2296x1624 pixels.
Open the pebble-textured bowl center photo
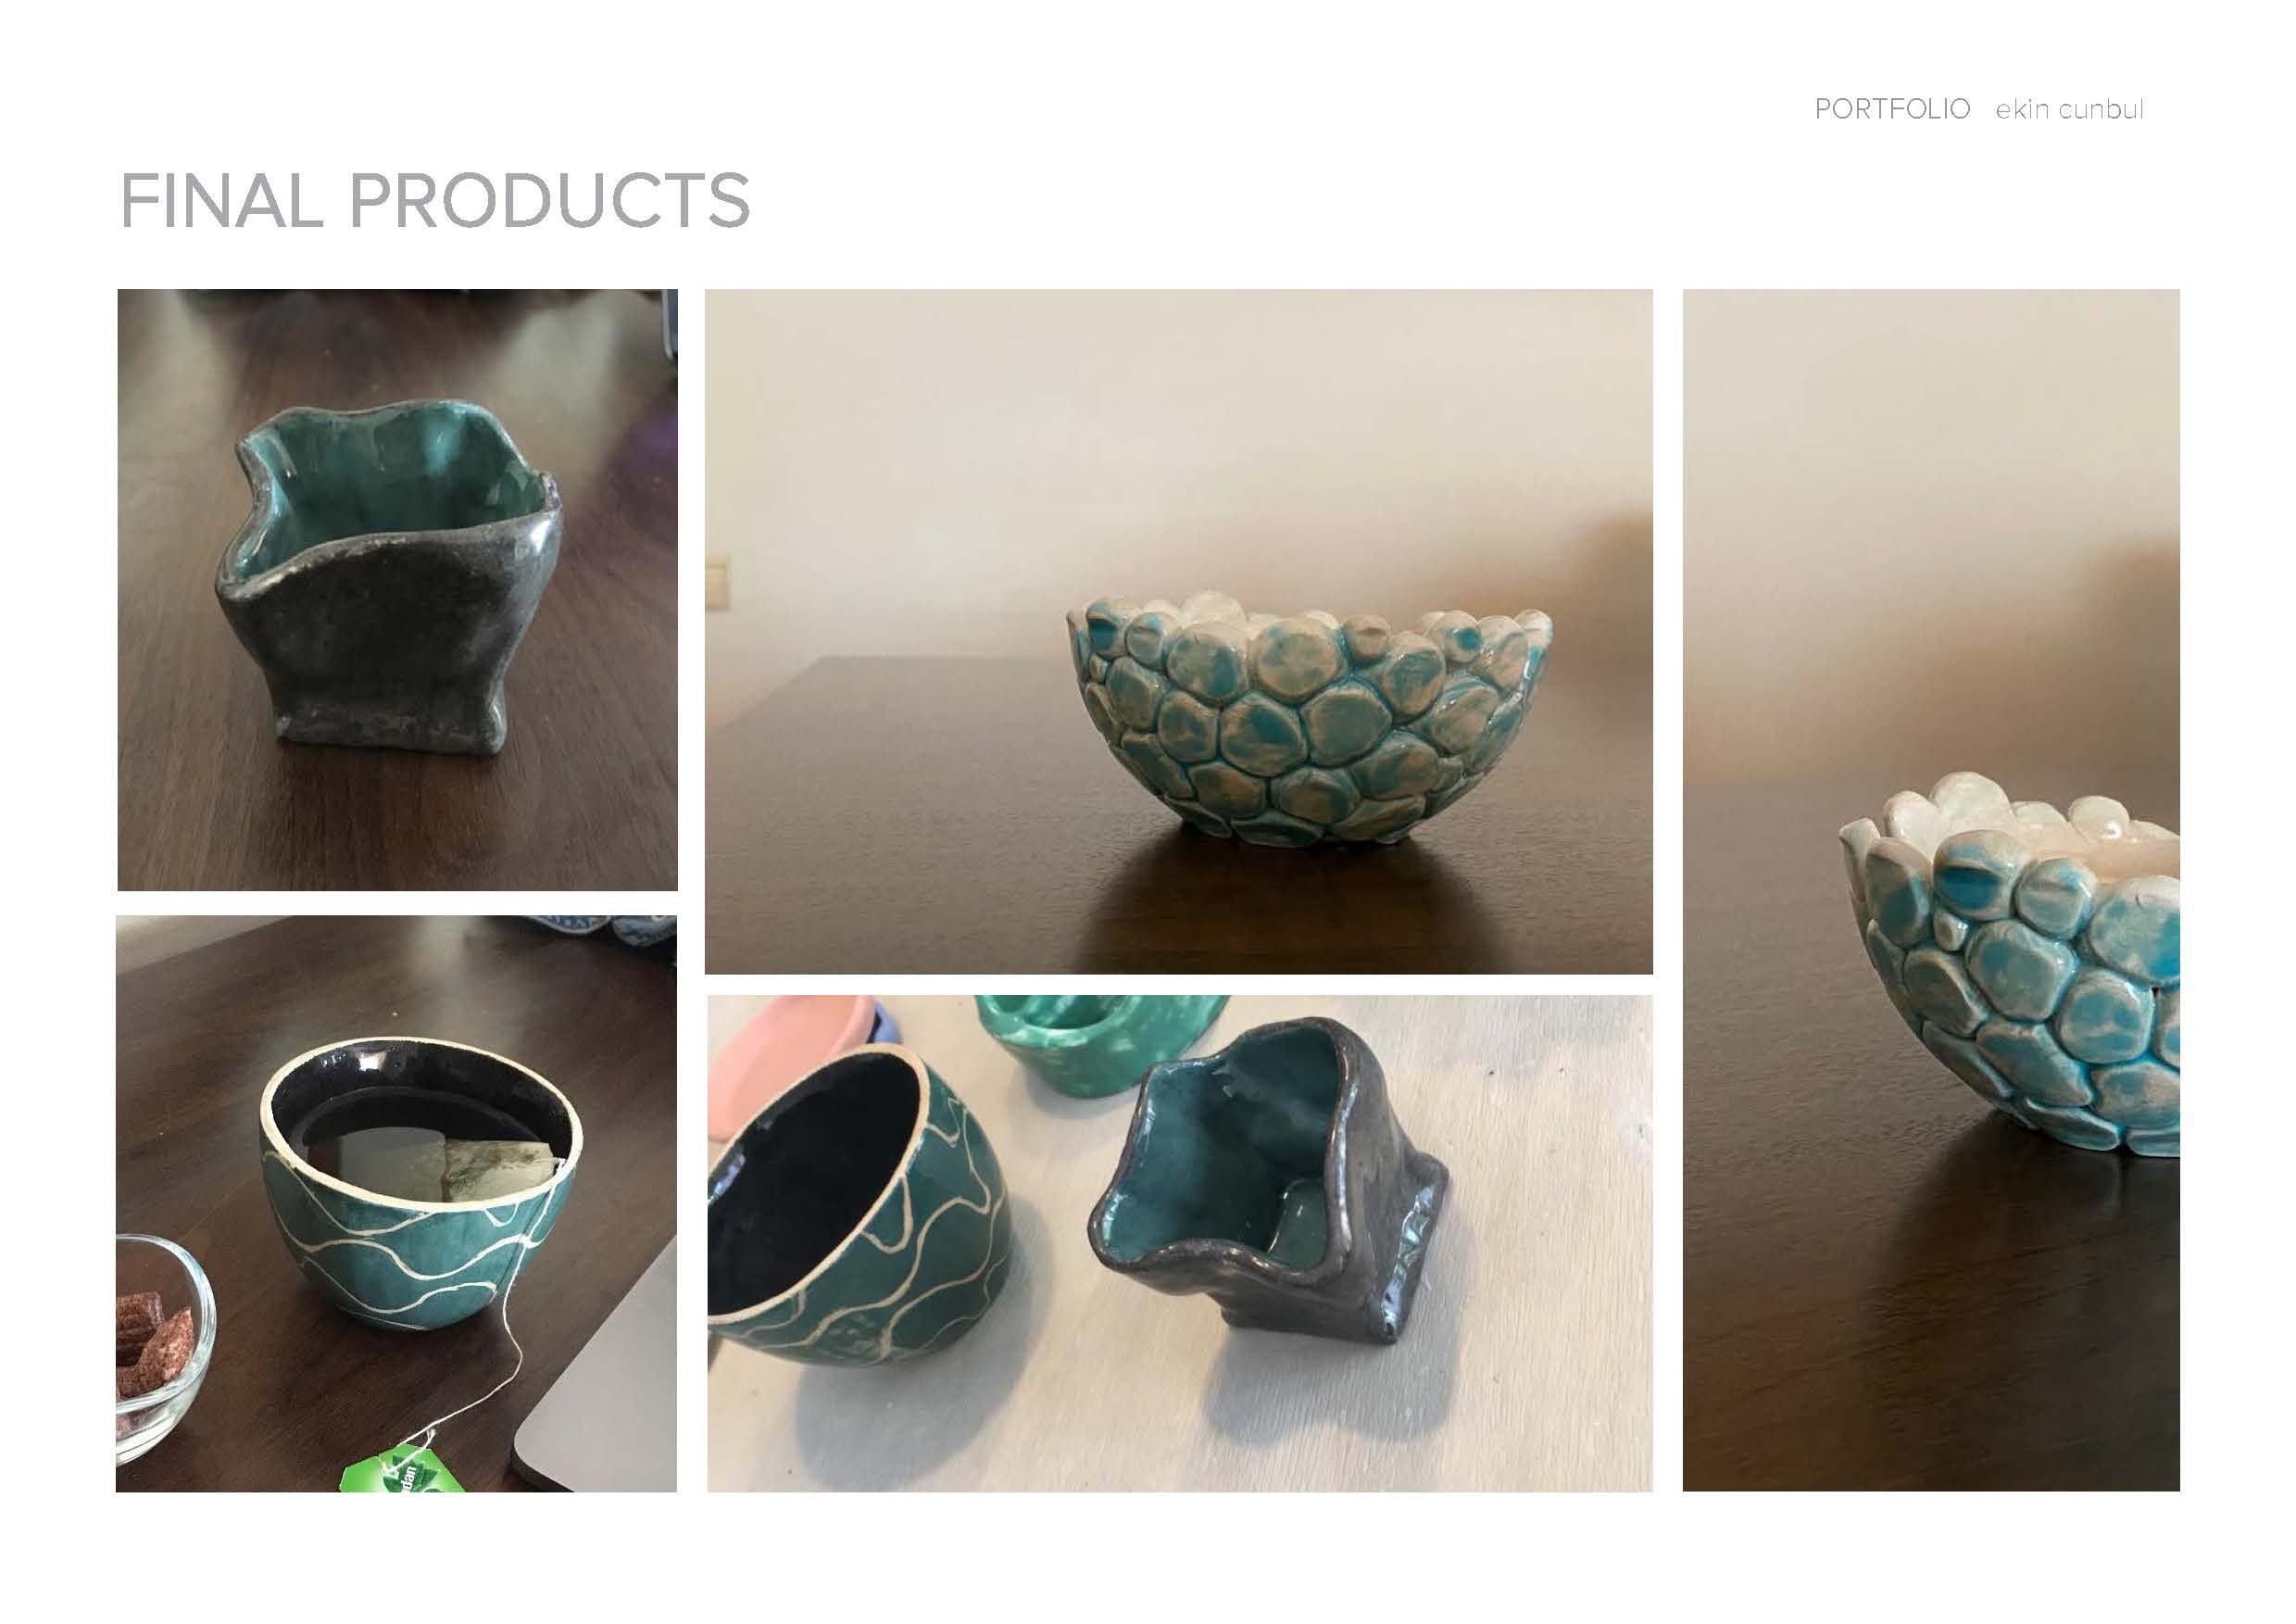pos(1178,631)
